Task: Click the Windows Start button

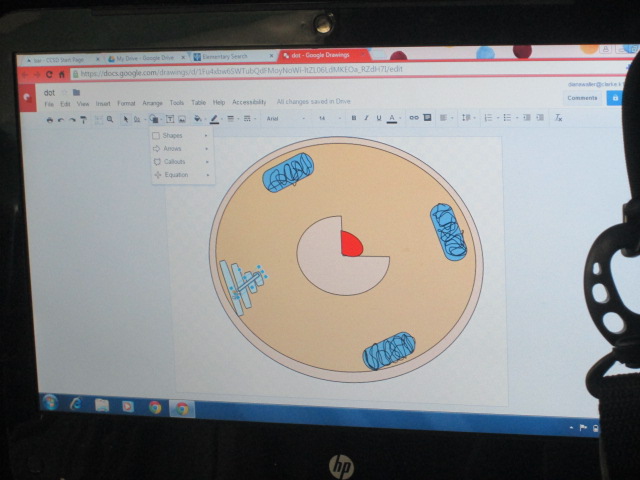Action: pyautogui.click(x=50, y=402)
